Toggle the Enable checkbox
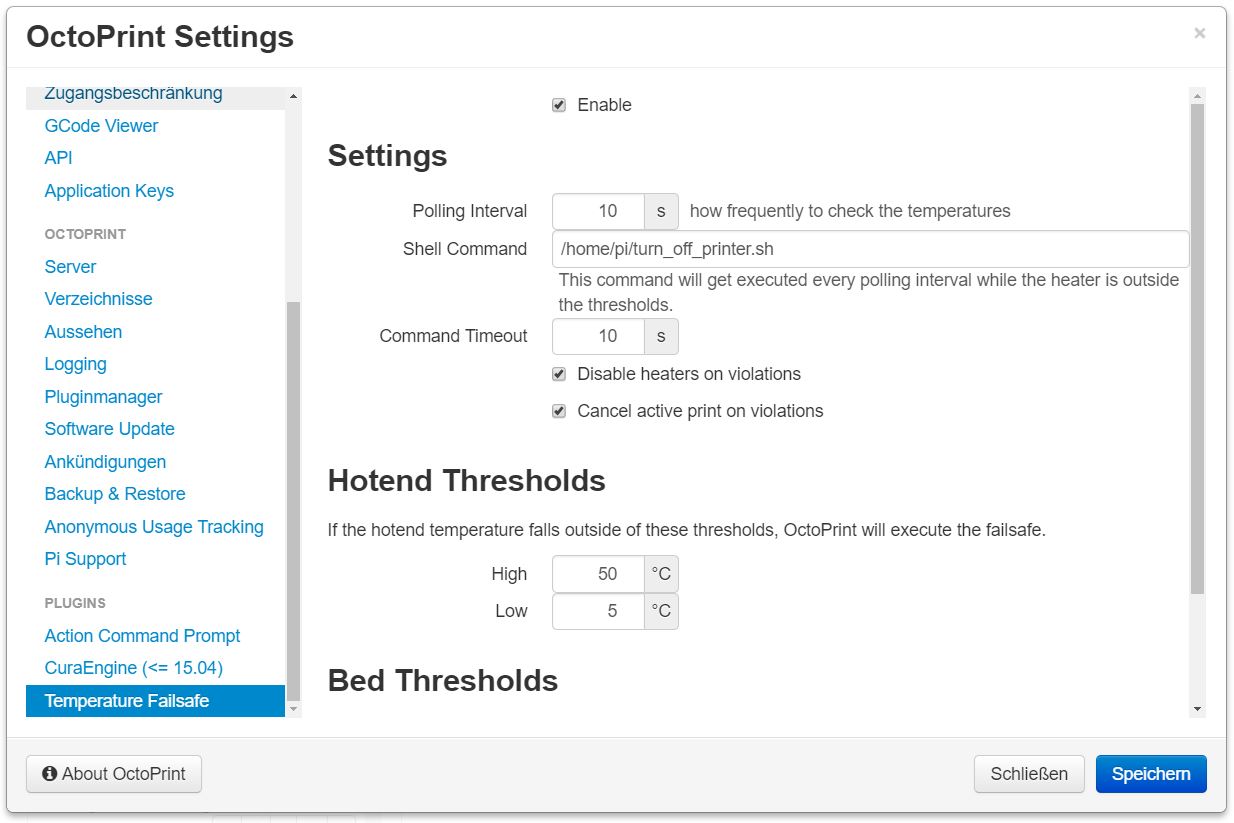Image resolution: width=1234 pixels, height=823 pixels. click(x=559, y=105)
